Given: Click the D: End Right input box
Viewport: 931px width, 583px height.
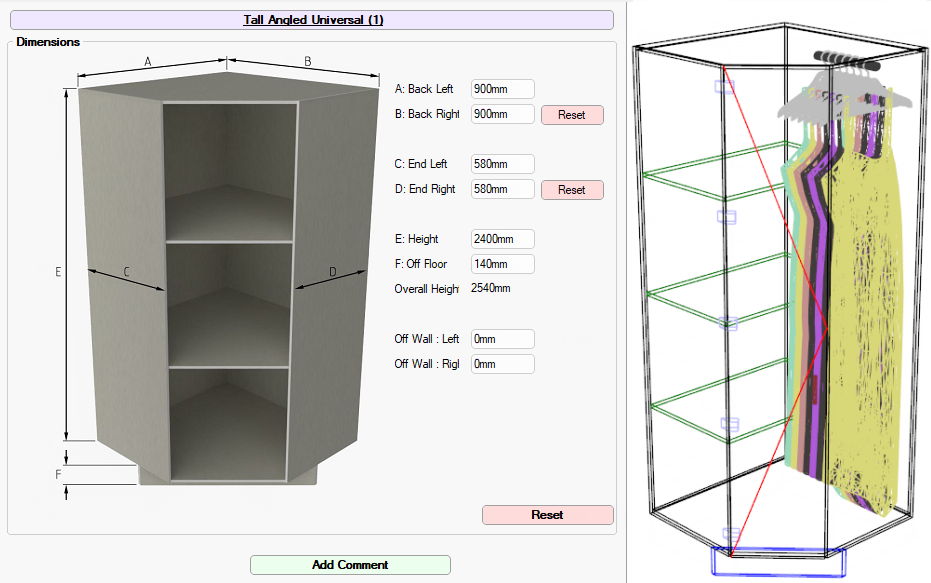Looking at the screenshot, I should pos(502,189).
